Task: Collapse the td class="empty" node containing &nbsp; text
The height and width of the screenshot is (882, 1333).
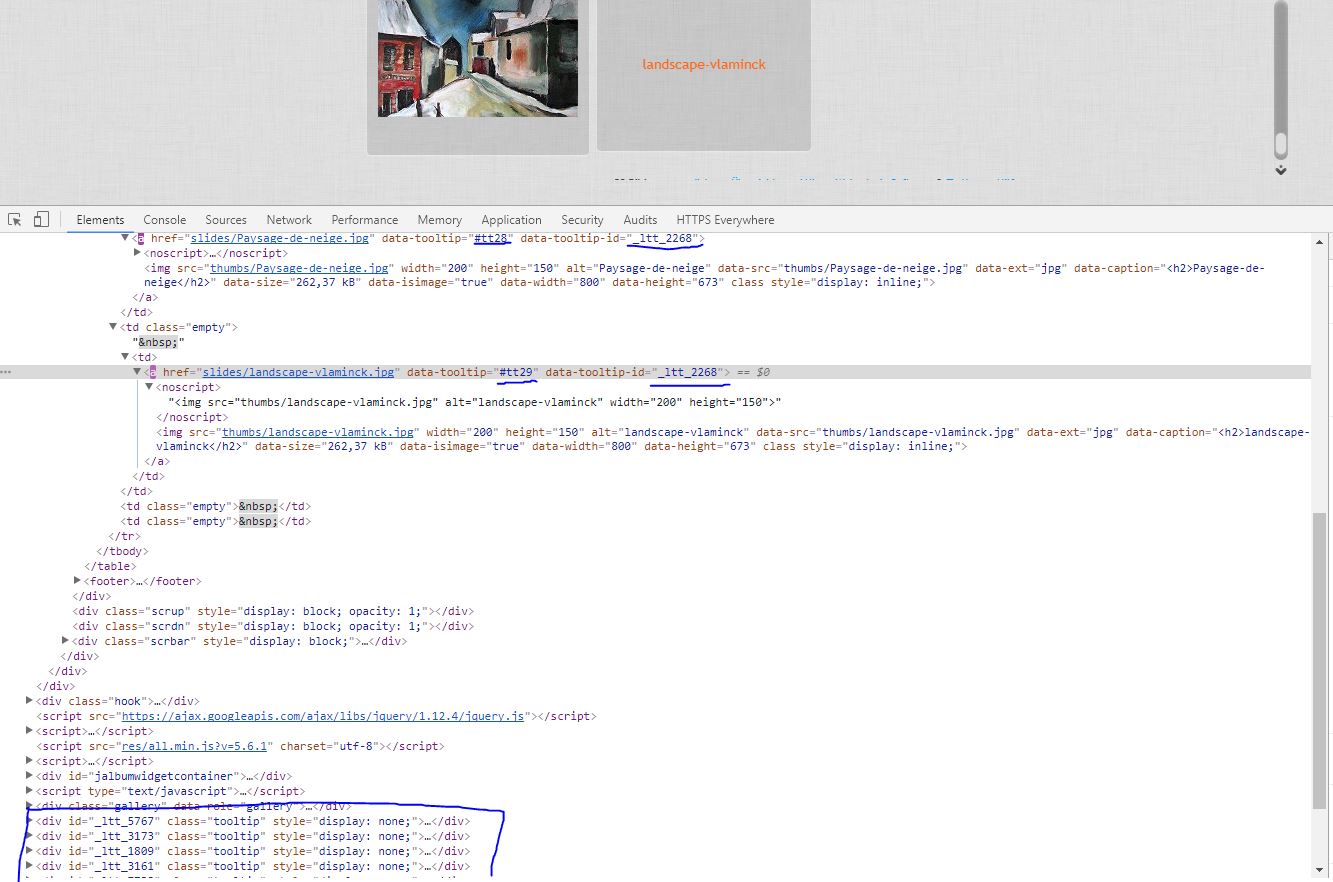Action: pyautogui.click(x=114, y=327)
